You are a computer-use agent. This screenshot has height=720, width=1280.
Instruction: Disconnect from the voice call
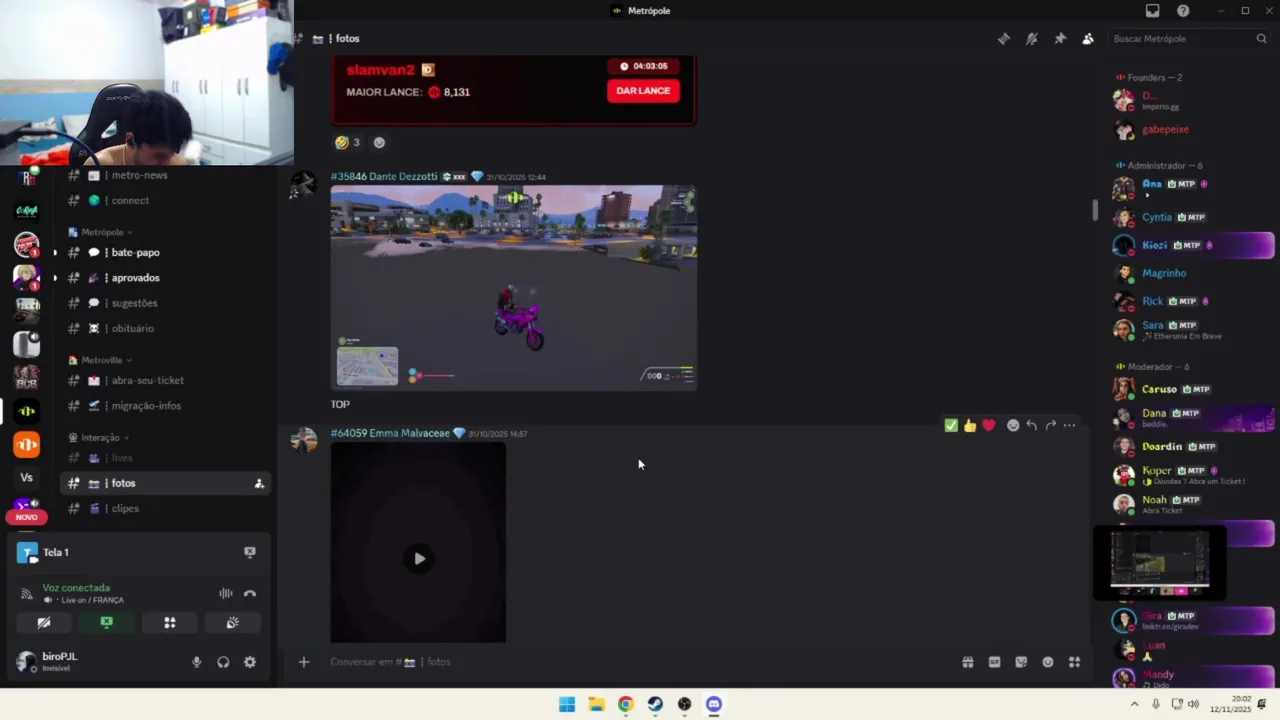click(250, 593)
